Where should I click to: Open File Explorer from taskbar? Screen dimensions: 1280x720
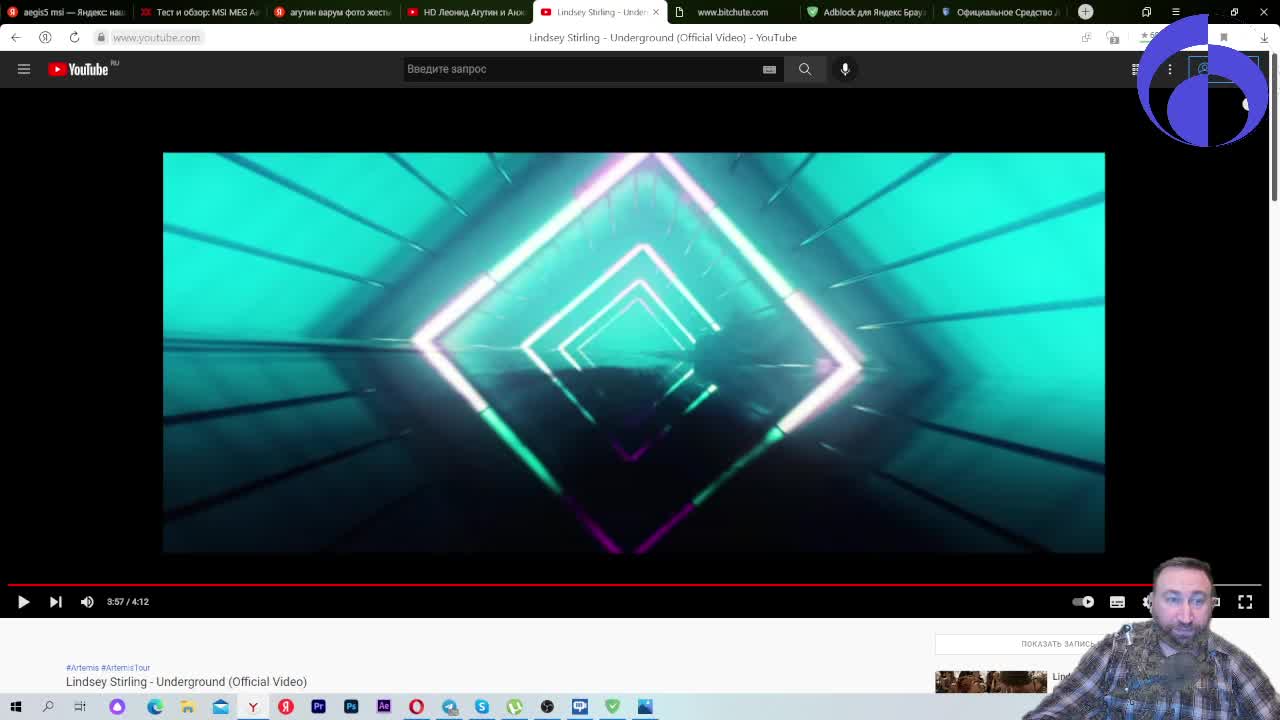point(187,707)
